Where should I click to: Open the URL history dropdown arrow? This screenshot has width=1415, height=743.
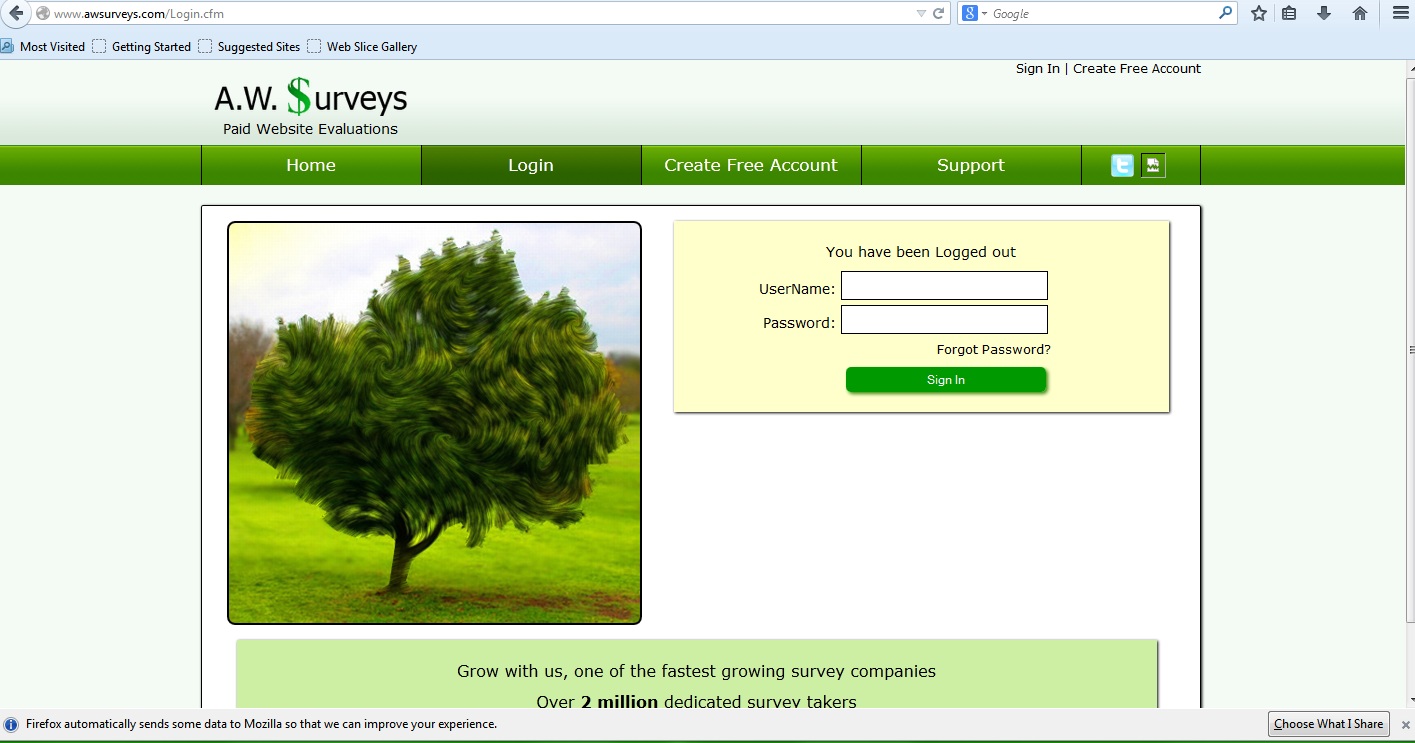coord(921,14)
